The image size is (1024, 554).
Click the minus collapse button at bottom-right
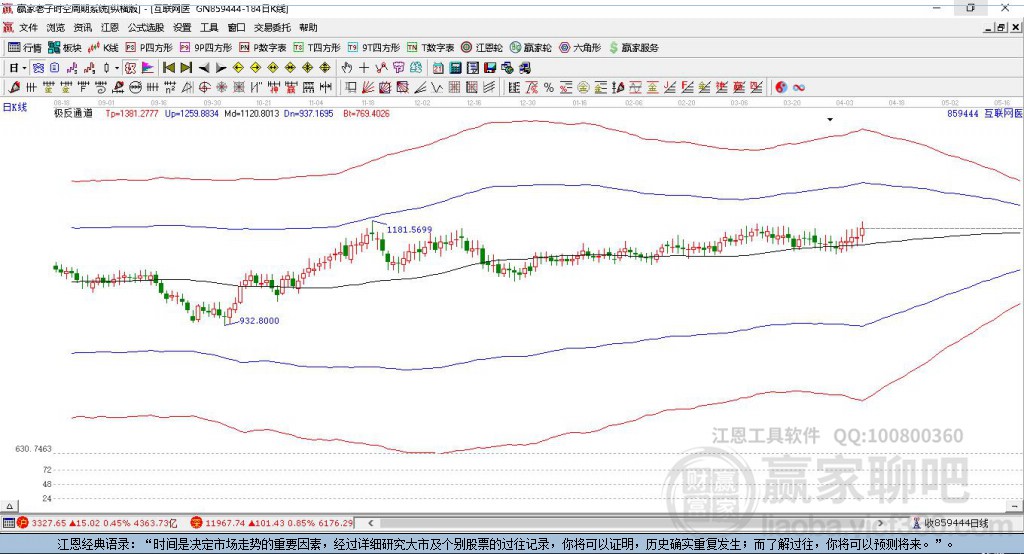pyautogui.click(x=1014, y=506)
